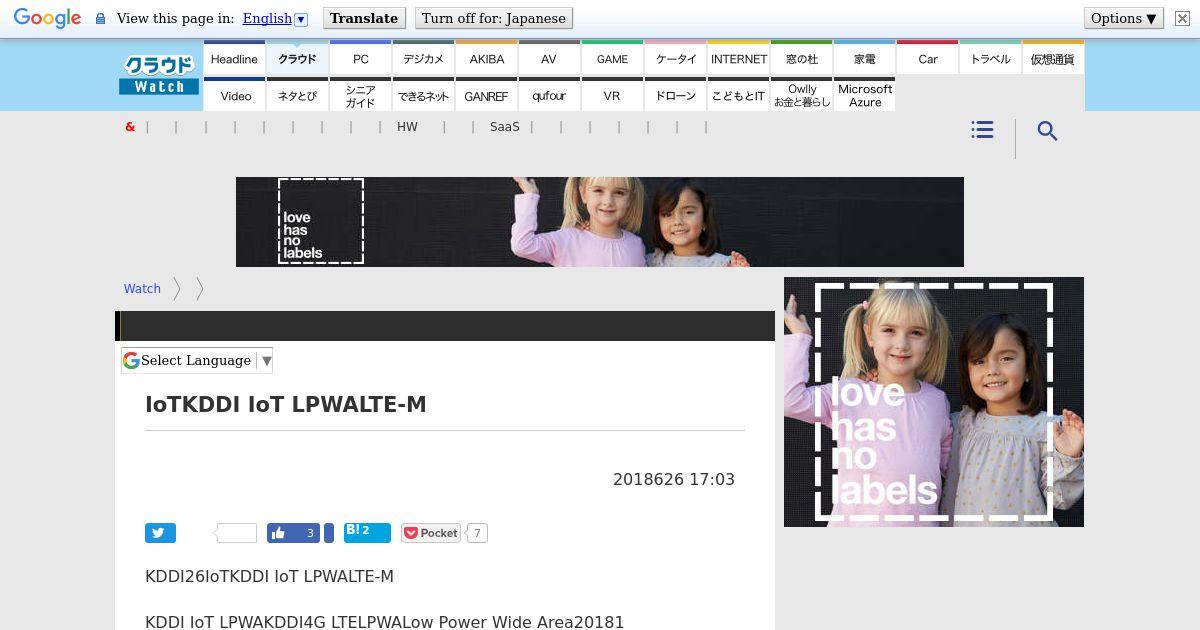1200x630 pixels.
Task: Click the Watch breadcrumb link
Action: click(x=142, y=288)
